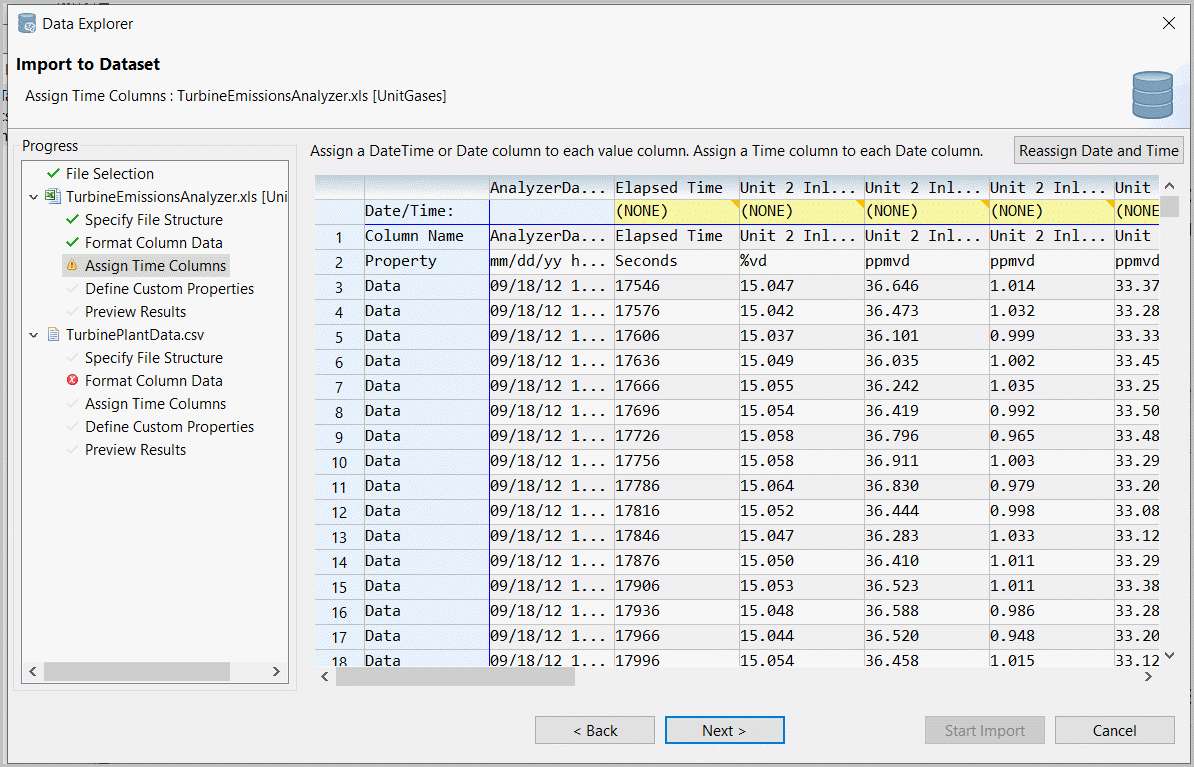Click green checkmark next to Specify File Structure
This screenshot has height=767, width=1194.
click(x=71, y=220)
